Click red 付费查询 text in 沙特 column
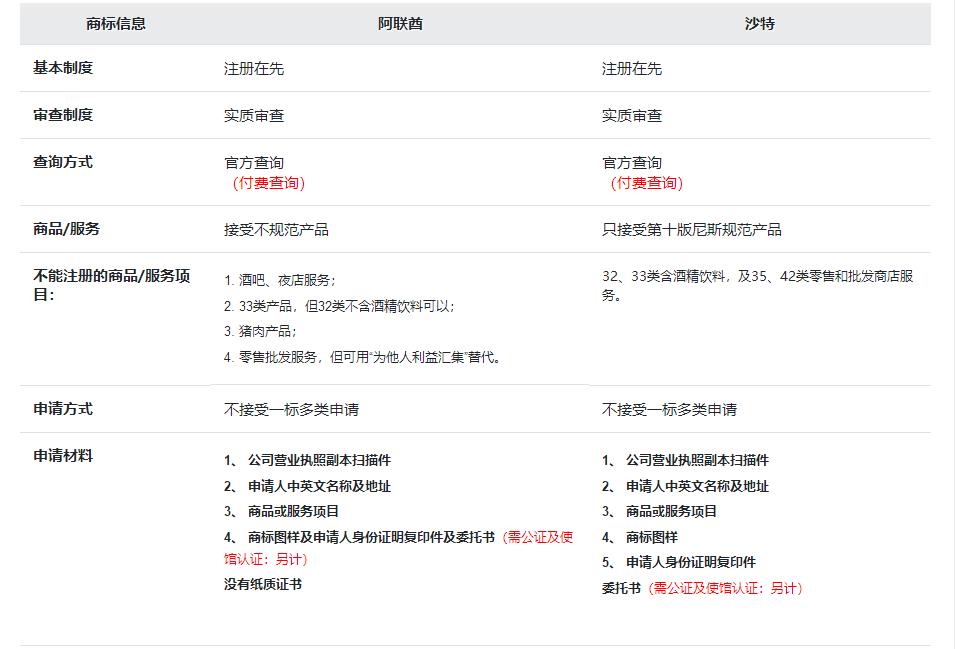The width and height of the screenshot is (955, 649). click(646, 183)
